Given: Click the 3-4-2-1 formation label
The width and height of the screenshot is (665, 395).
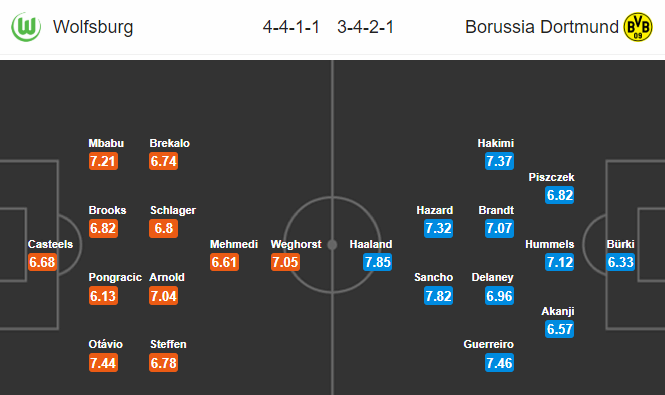Looking at the screenshot, I should click(366, 27).
